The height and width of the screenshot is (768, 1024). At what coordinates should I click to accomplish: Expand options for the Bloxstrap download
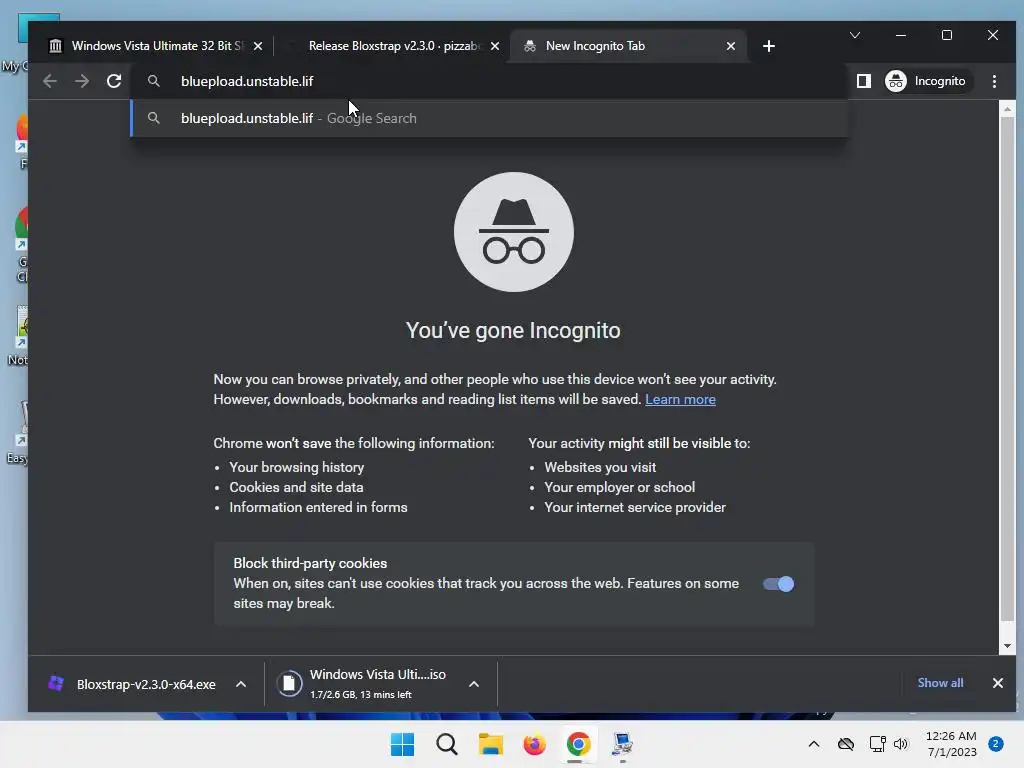(x=241, y=684)
